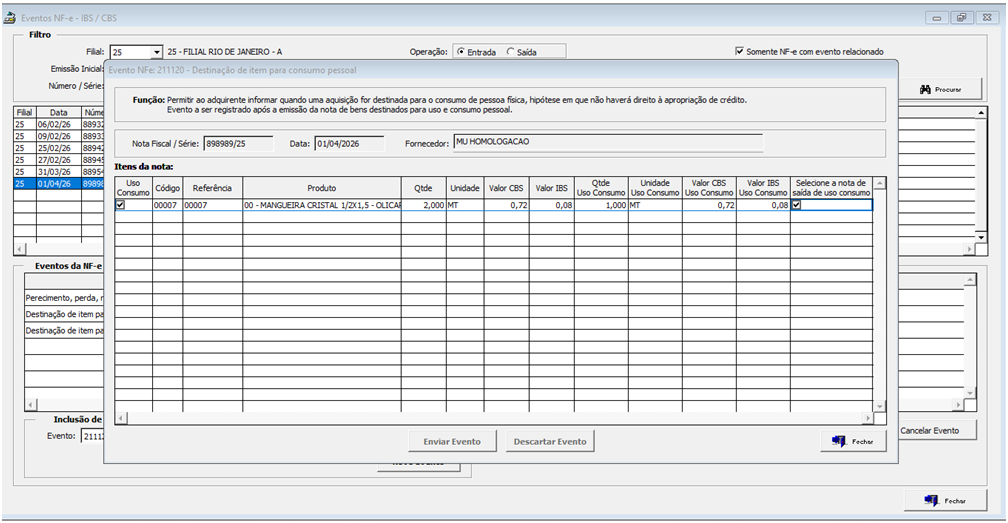Viewport: 1008px width, 523px height.
Task: Uncheck Somente NF-e com evento relacionado
Action: coord(740,51)
